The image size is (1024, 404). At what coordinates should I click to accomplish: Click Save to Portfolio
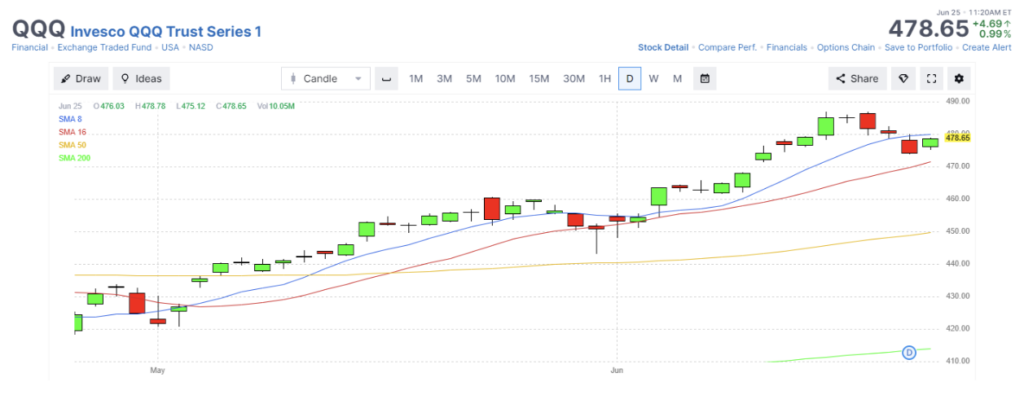[918, 48]
